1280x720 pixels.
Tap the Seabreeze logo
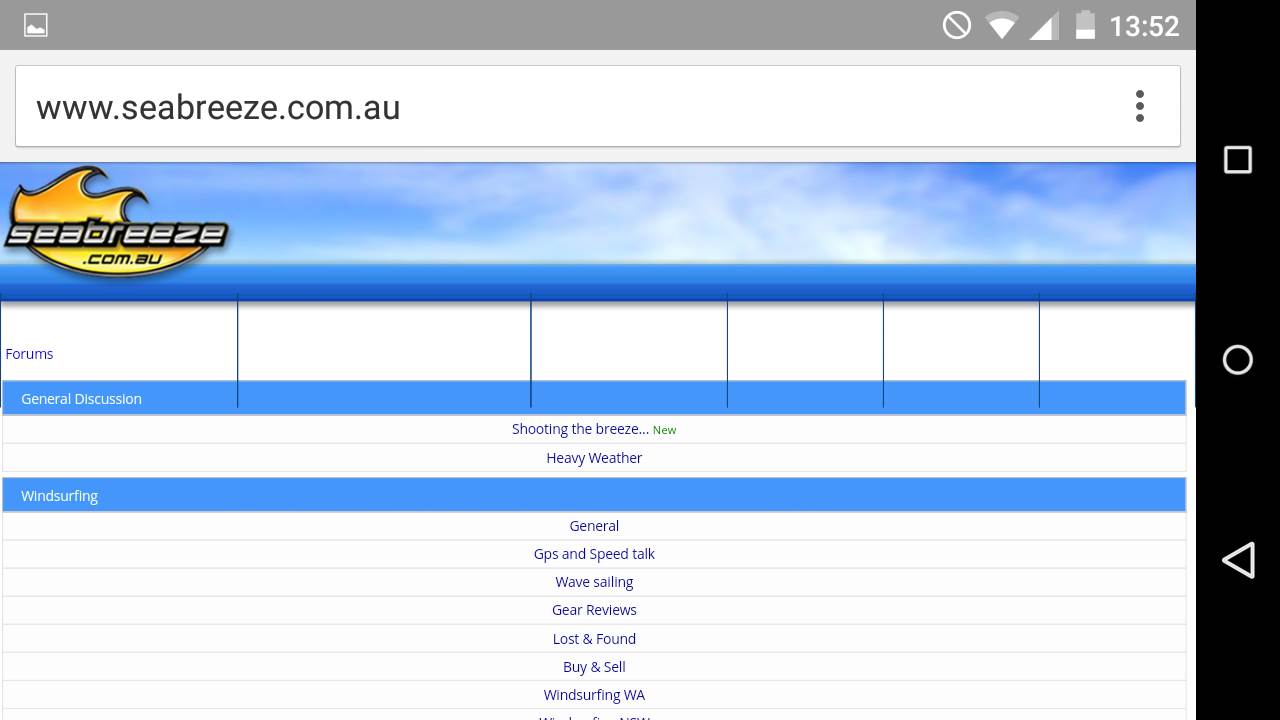point(116,224)
